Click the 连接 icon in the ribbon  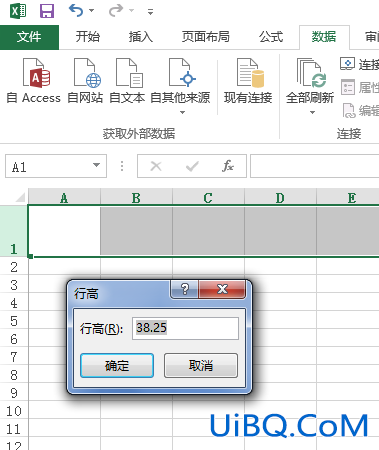347,63
